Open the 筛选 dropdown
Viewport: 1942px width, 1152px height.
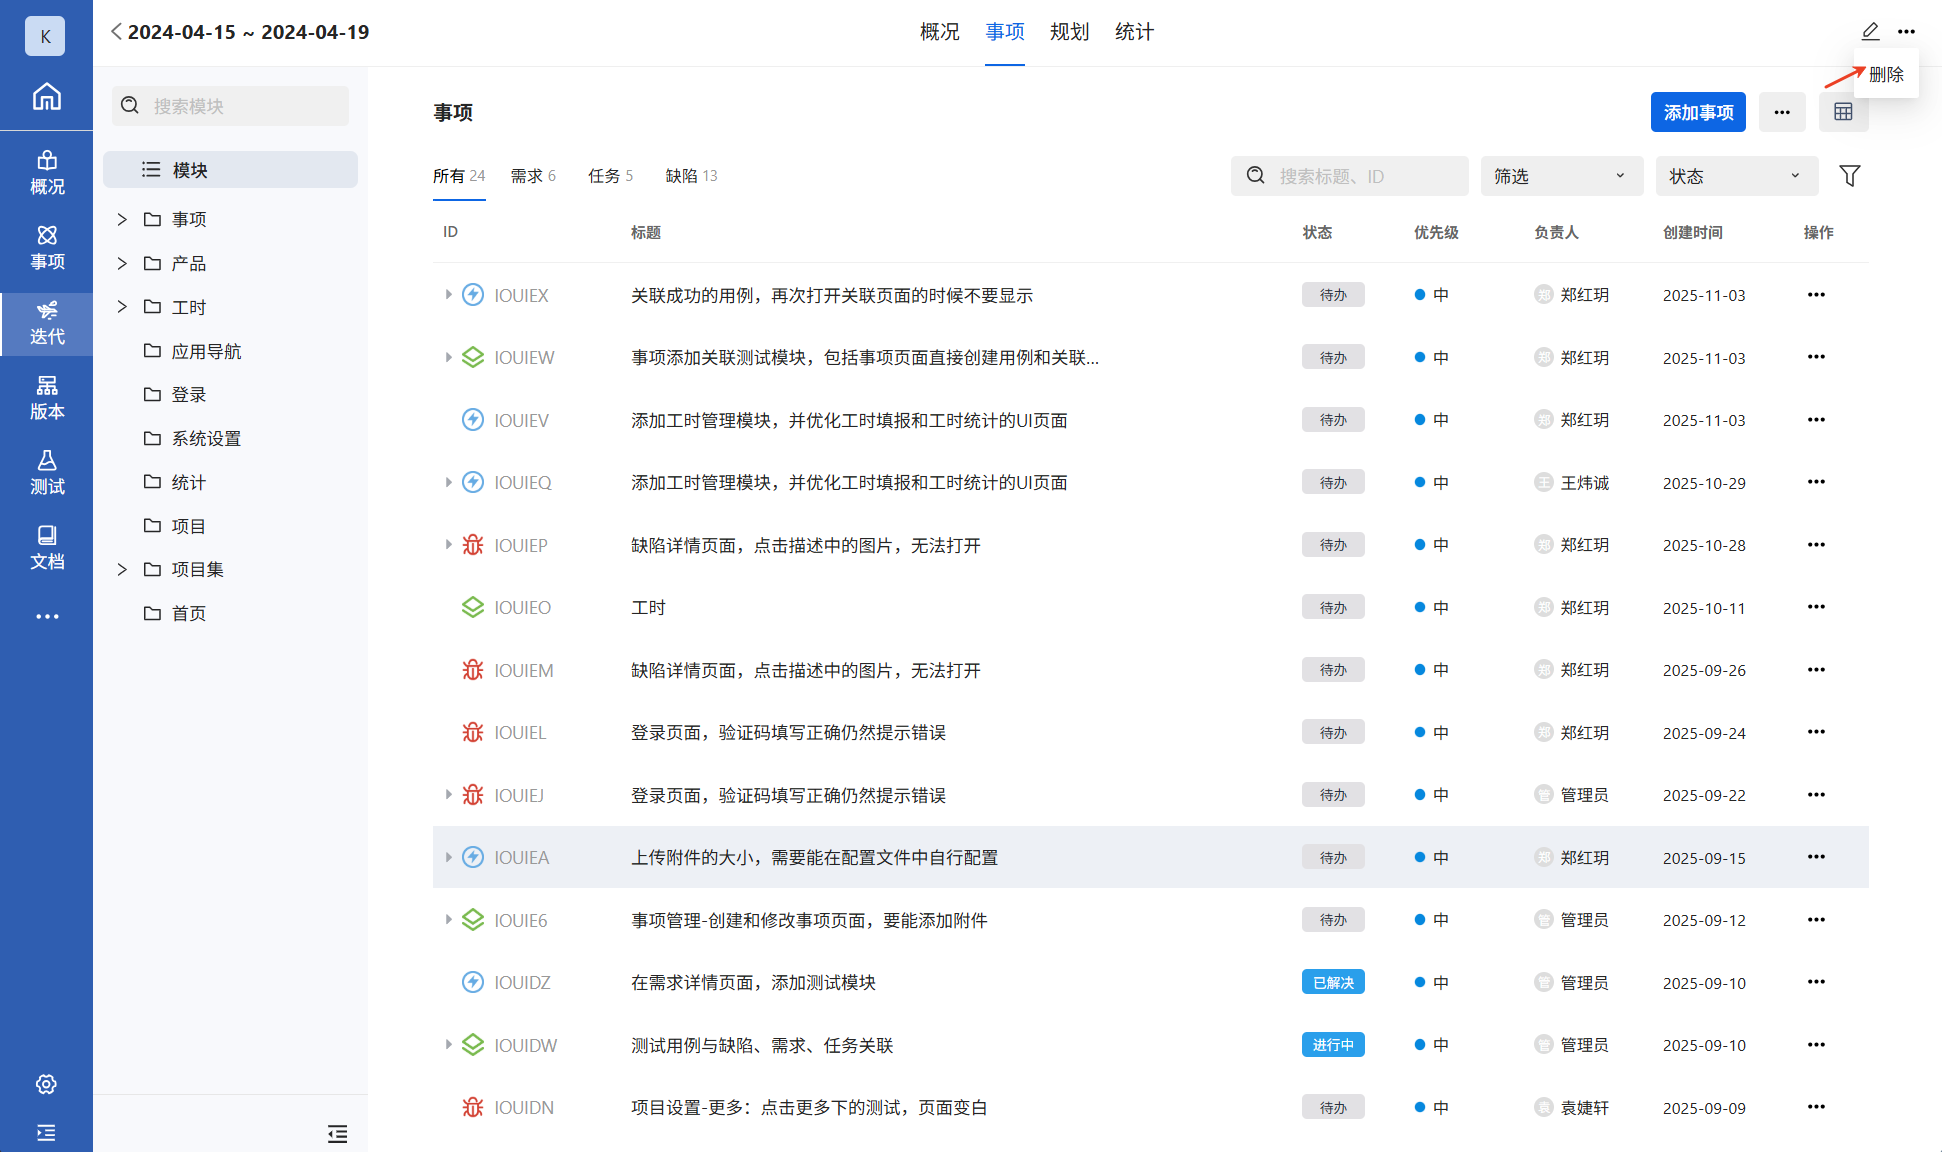[1560, 176]
